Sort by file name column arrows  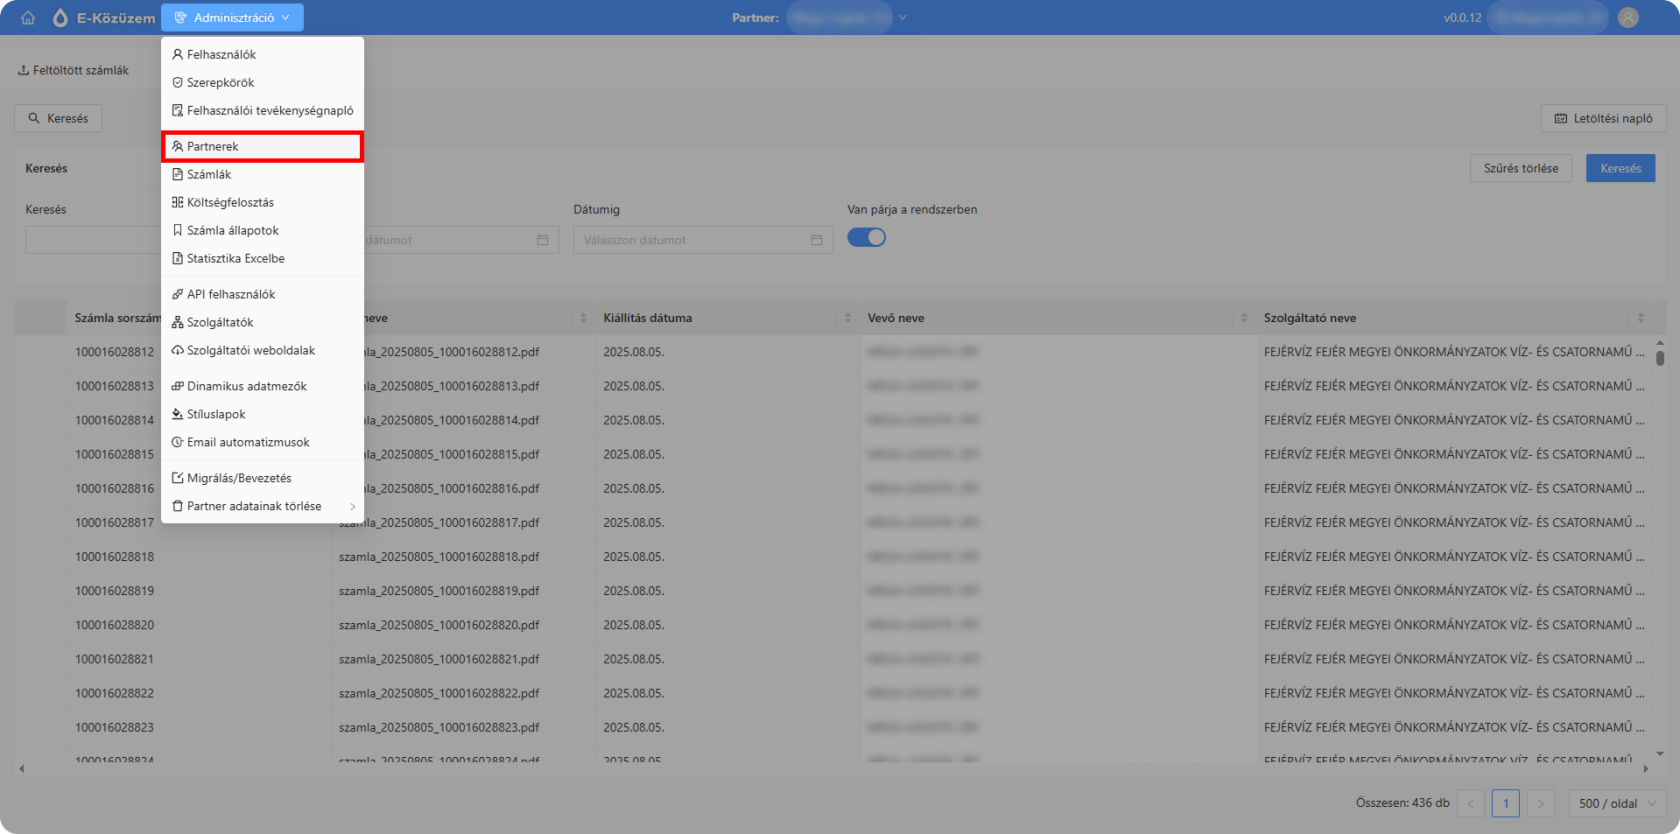pos(583,318)
